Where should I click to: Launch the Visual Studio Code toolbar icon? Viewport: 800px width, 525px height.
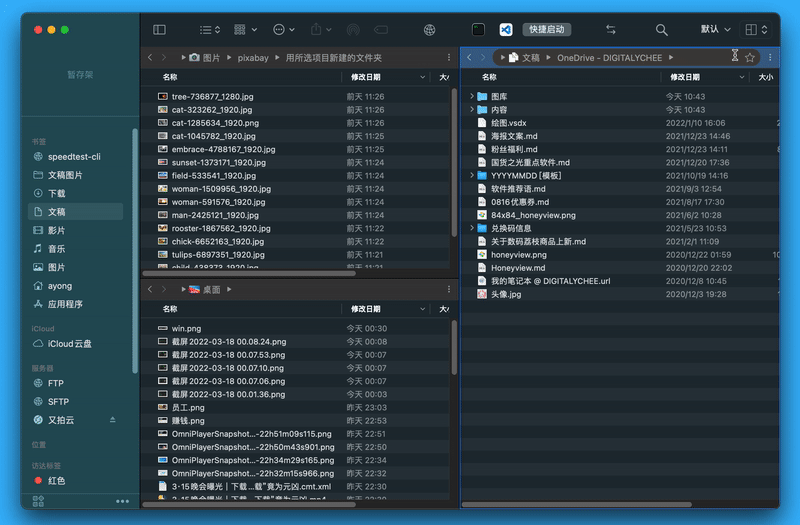pyautogui.click(x=506, y=30)
